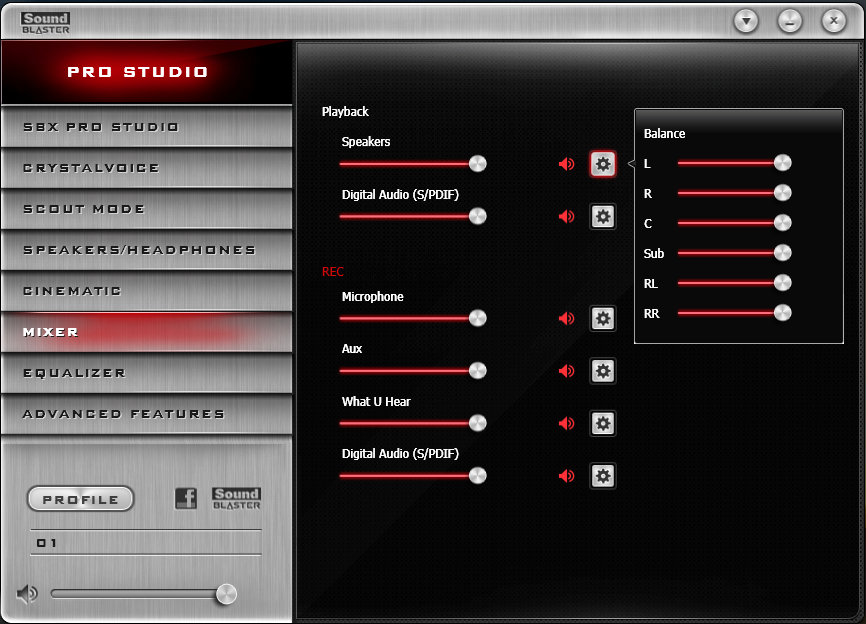Mute the Speakers playback channel

tap(567, 164)
